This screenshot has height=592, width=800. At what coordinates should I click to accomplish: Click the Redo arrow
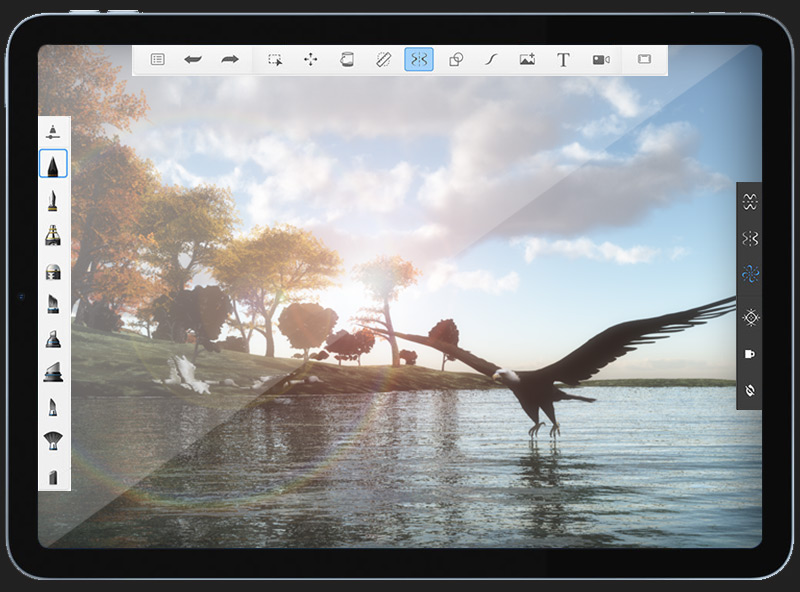pos(230,60)
